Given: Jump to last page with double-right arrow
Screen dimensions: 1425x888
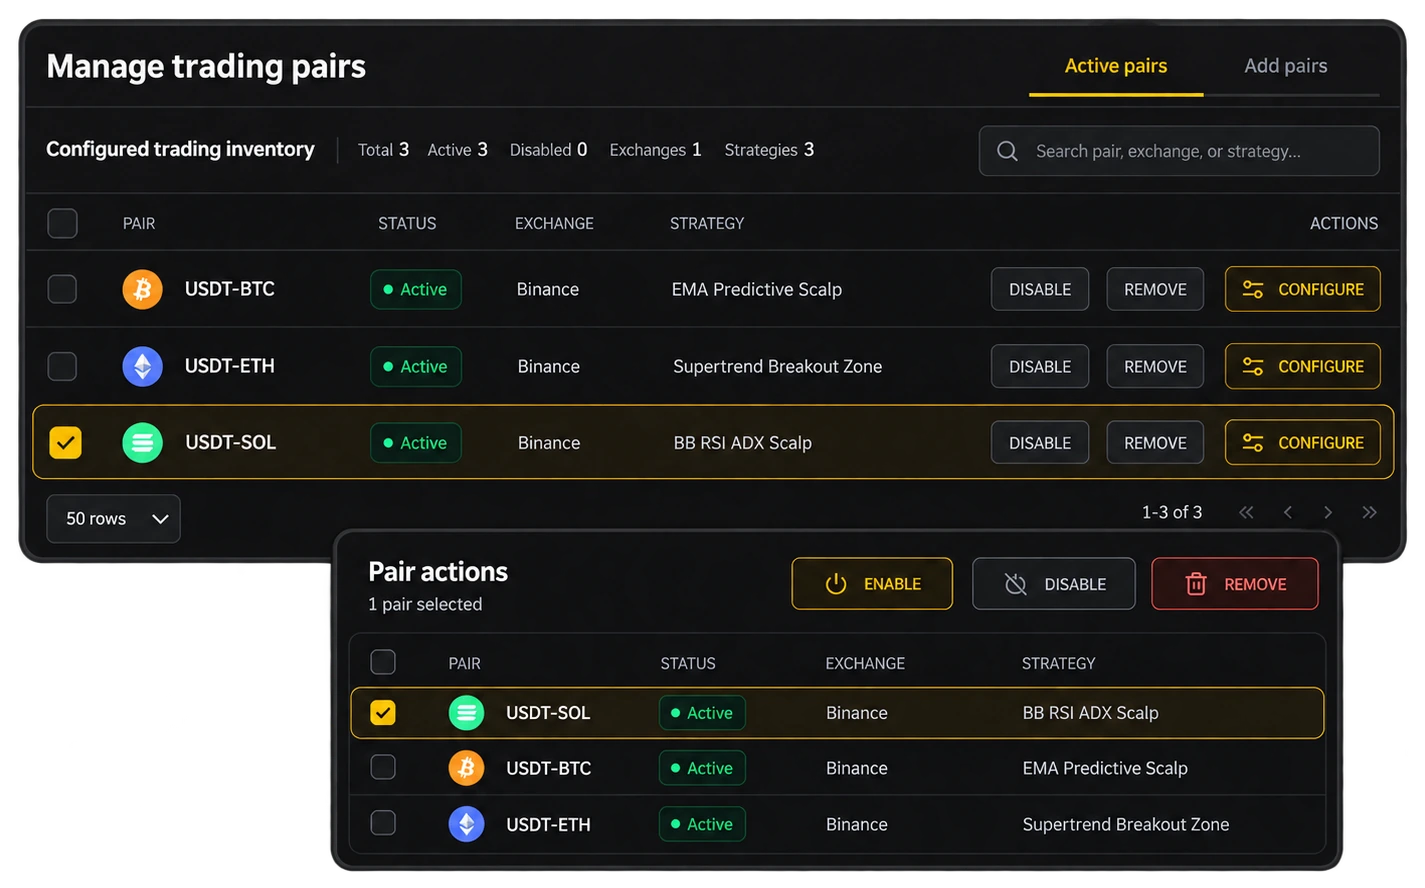Looking at the screenshot, I should [x=1369, y=512].
